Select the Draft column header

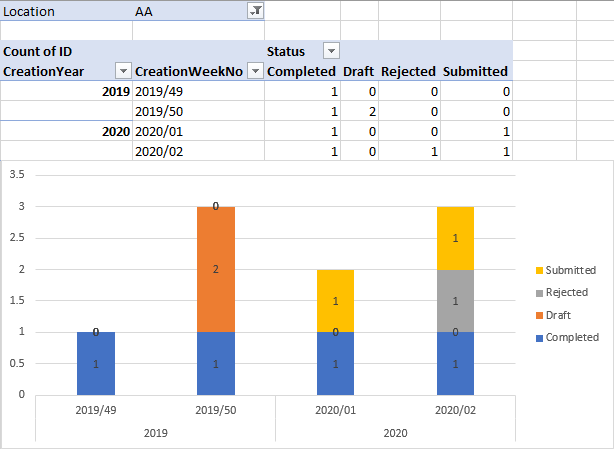coord(359,71)
